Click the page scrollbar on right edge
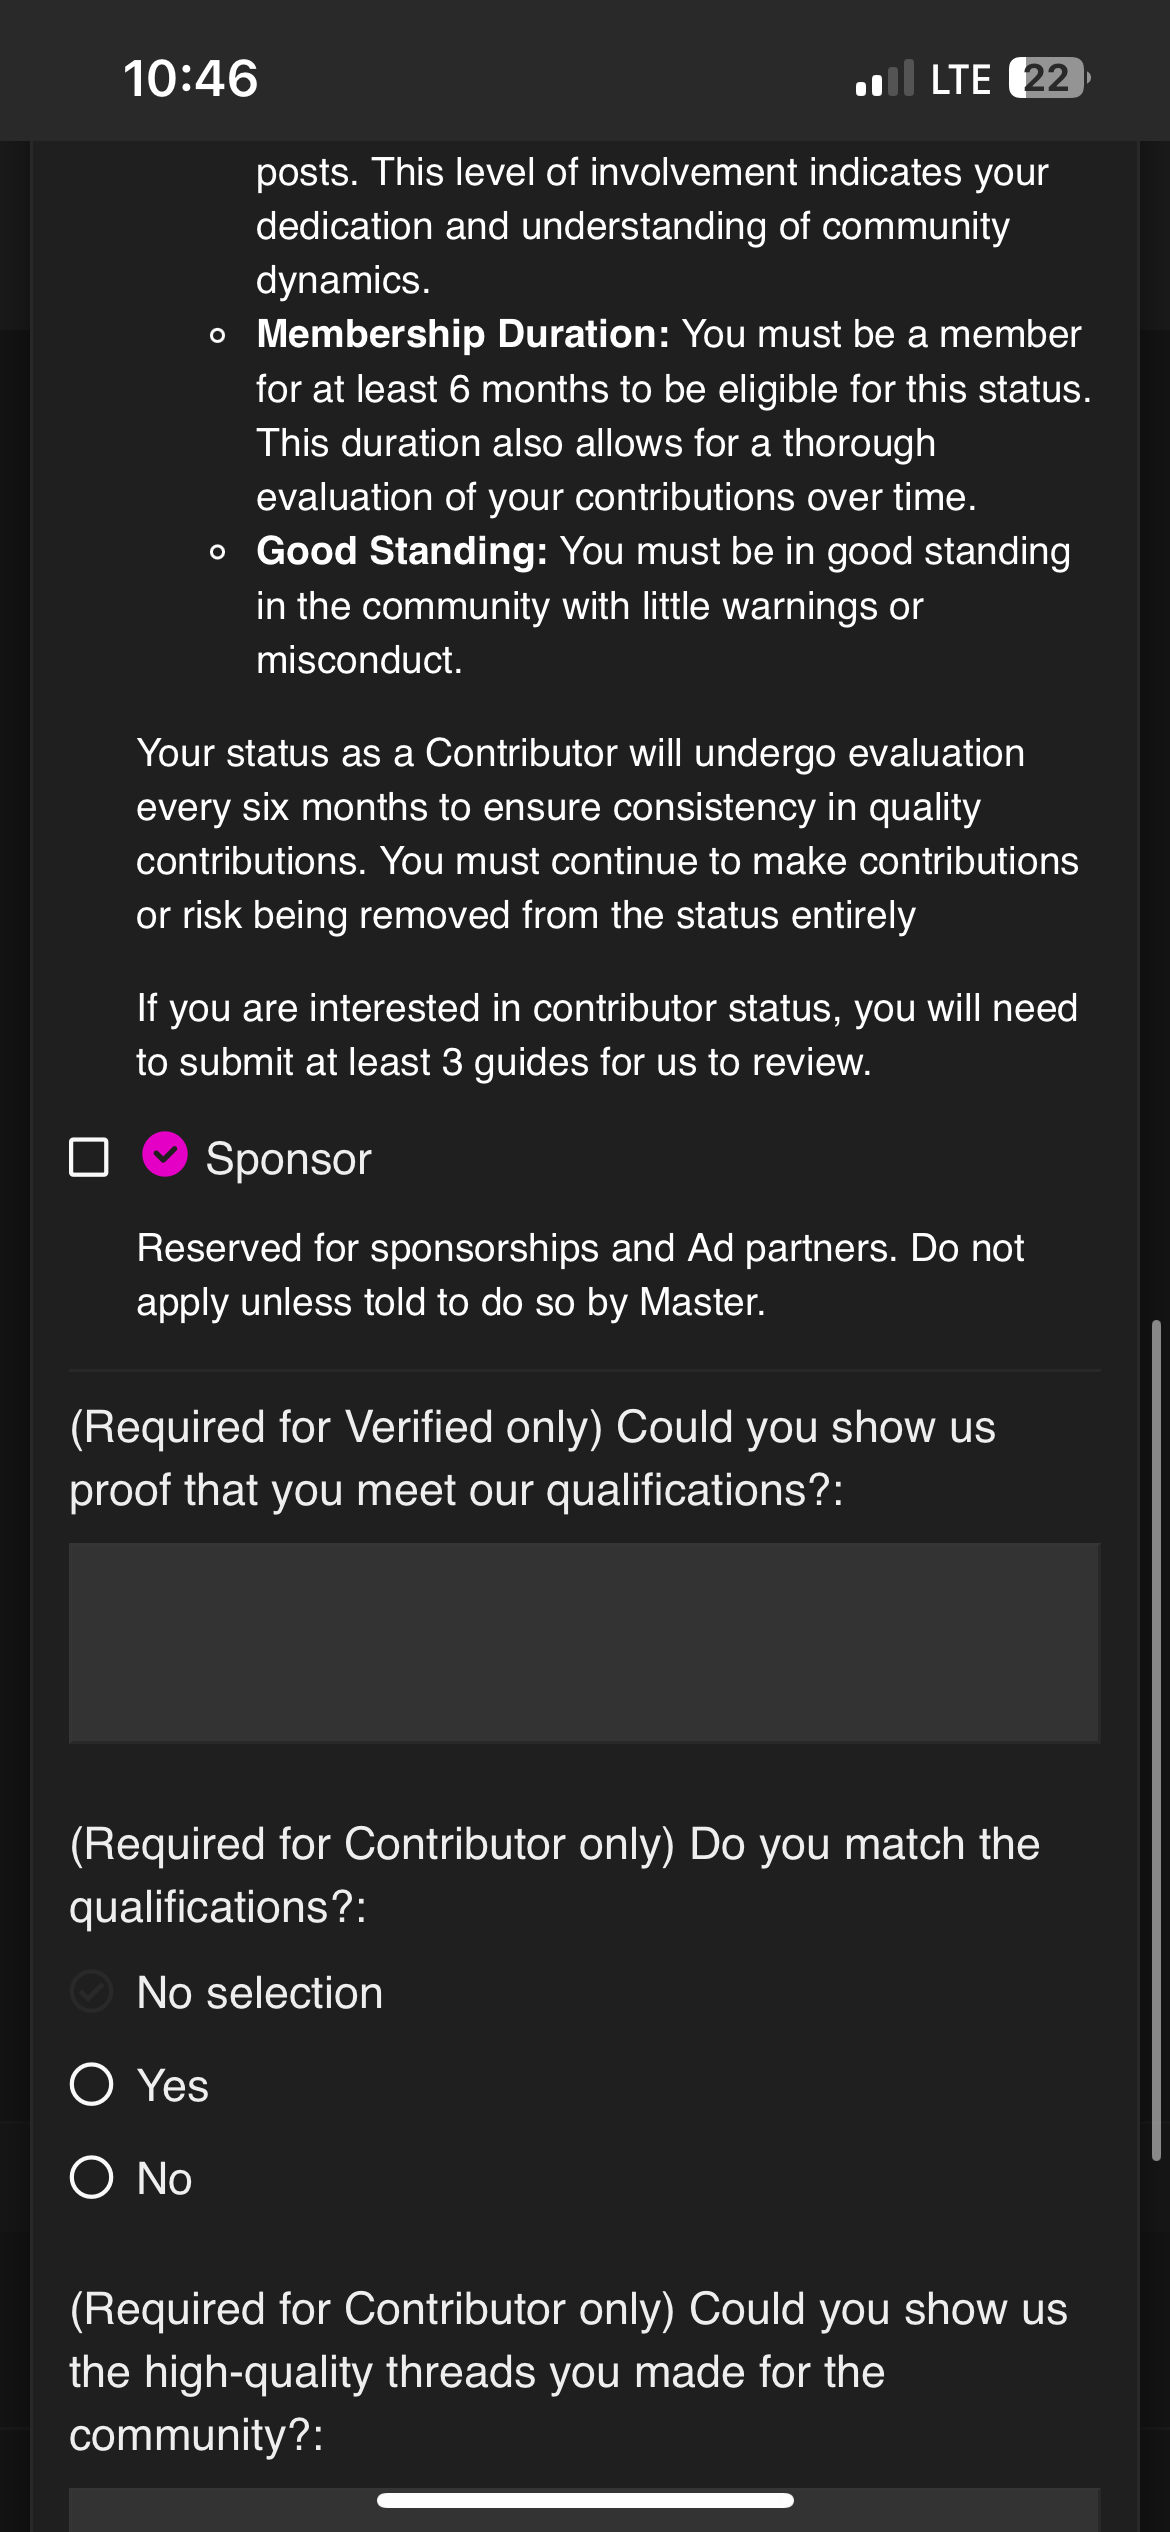 (1156, 1740)
